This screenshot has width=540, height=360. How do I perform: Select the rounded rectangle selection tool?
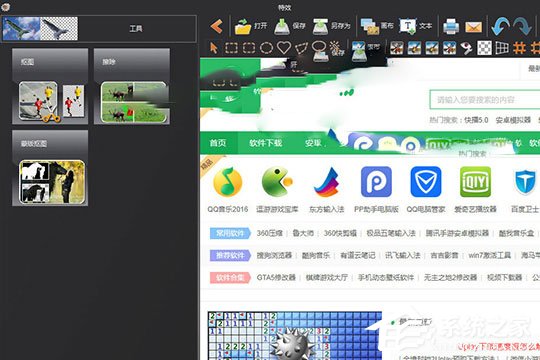[249, 48]
